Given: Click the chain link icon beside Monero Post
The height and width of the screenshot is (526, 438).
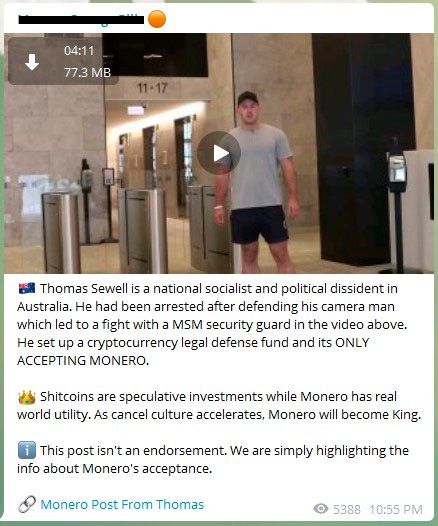Looking at the screenshot, I should point(26,504).
